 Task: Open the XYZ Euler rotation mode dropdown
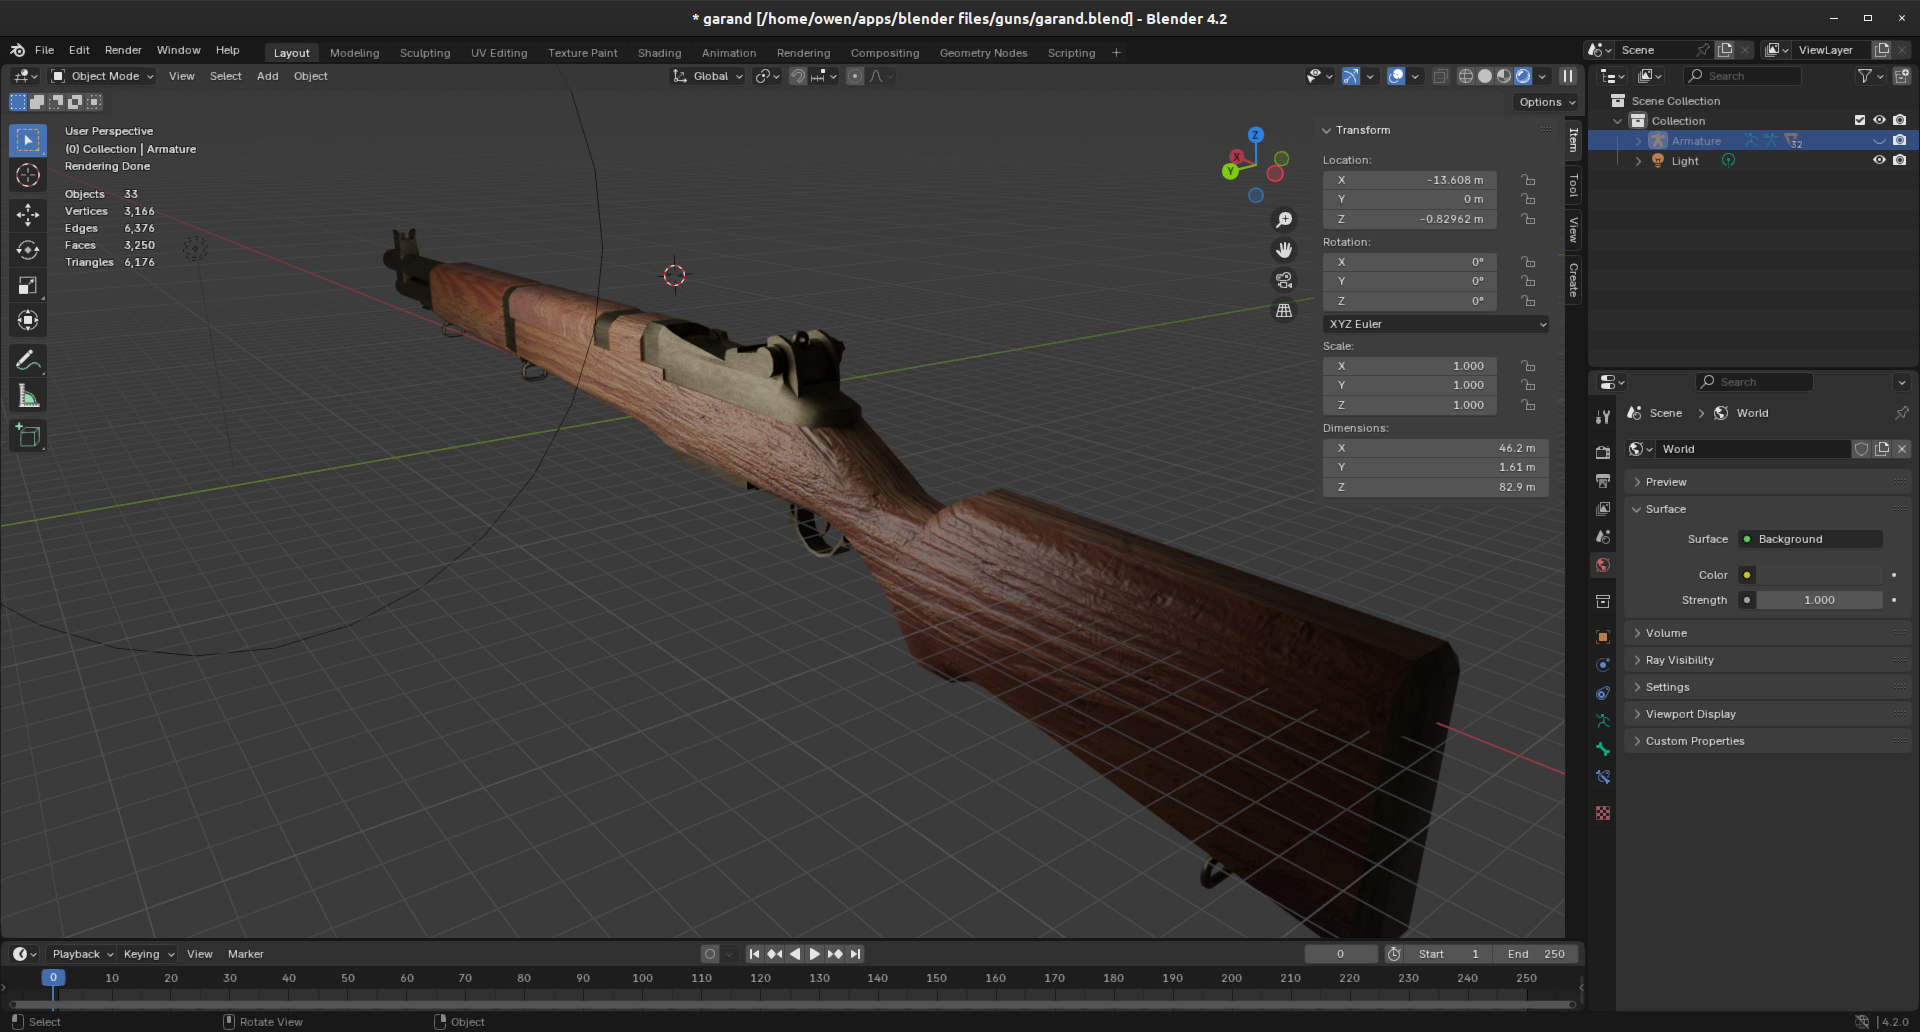pos(1436,324)
